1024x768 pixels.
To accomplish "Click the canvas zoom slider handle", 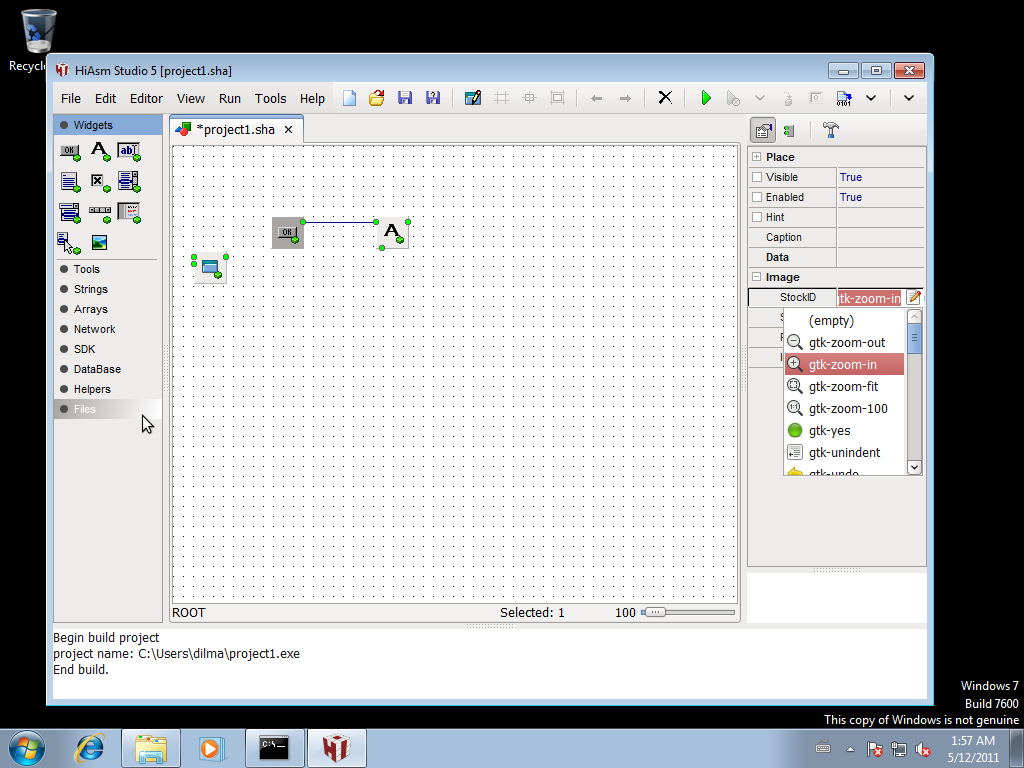I will 654,612.
